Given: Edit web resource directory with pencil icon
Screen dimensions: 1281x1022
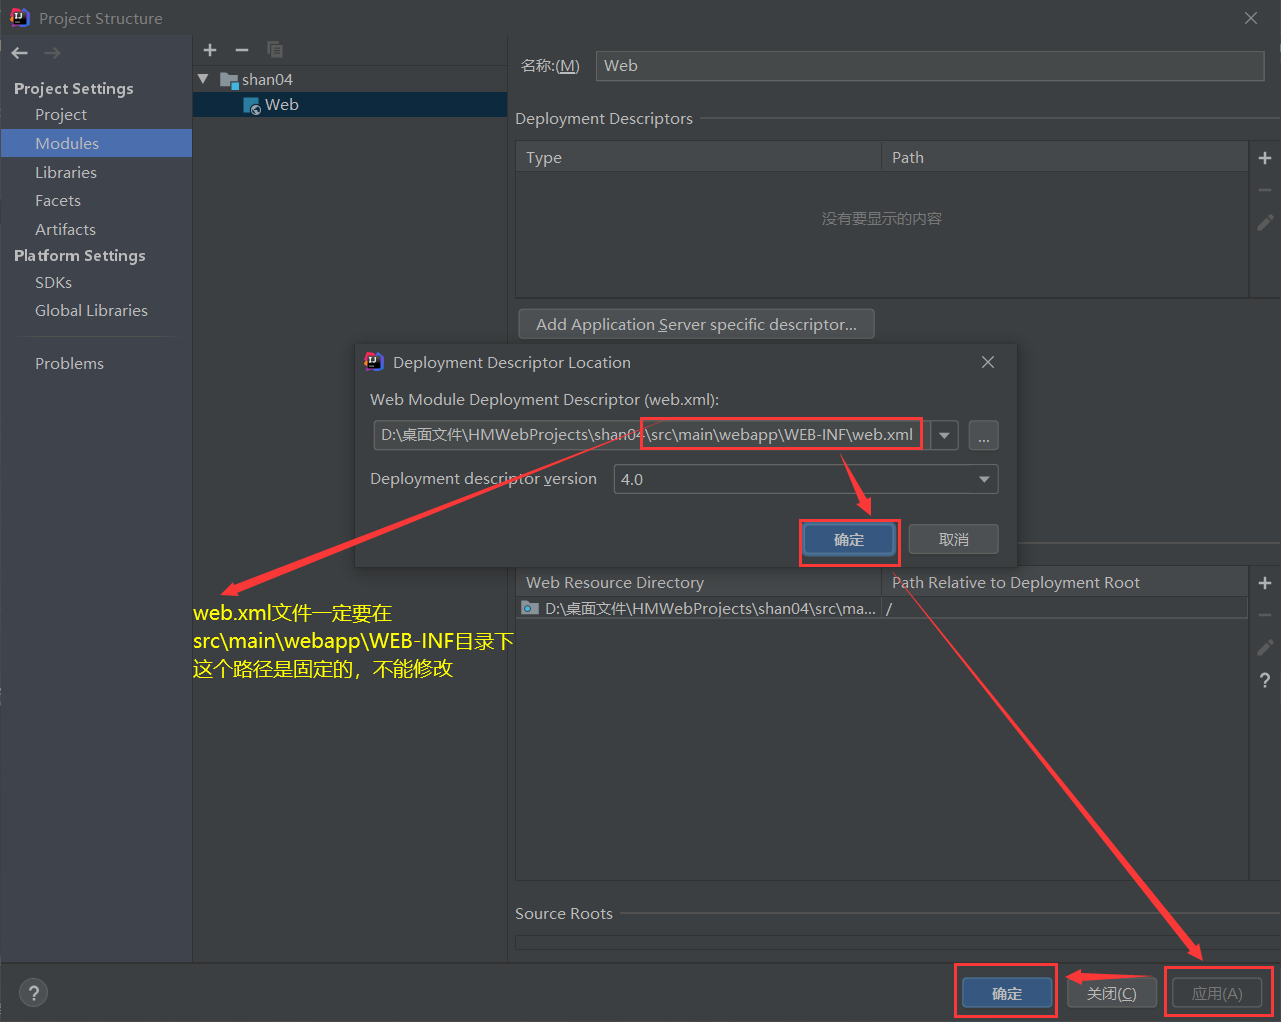Looking at the screenshot, I should pyautogui.click(x=1265, y=647).
